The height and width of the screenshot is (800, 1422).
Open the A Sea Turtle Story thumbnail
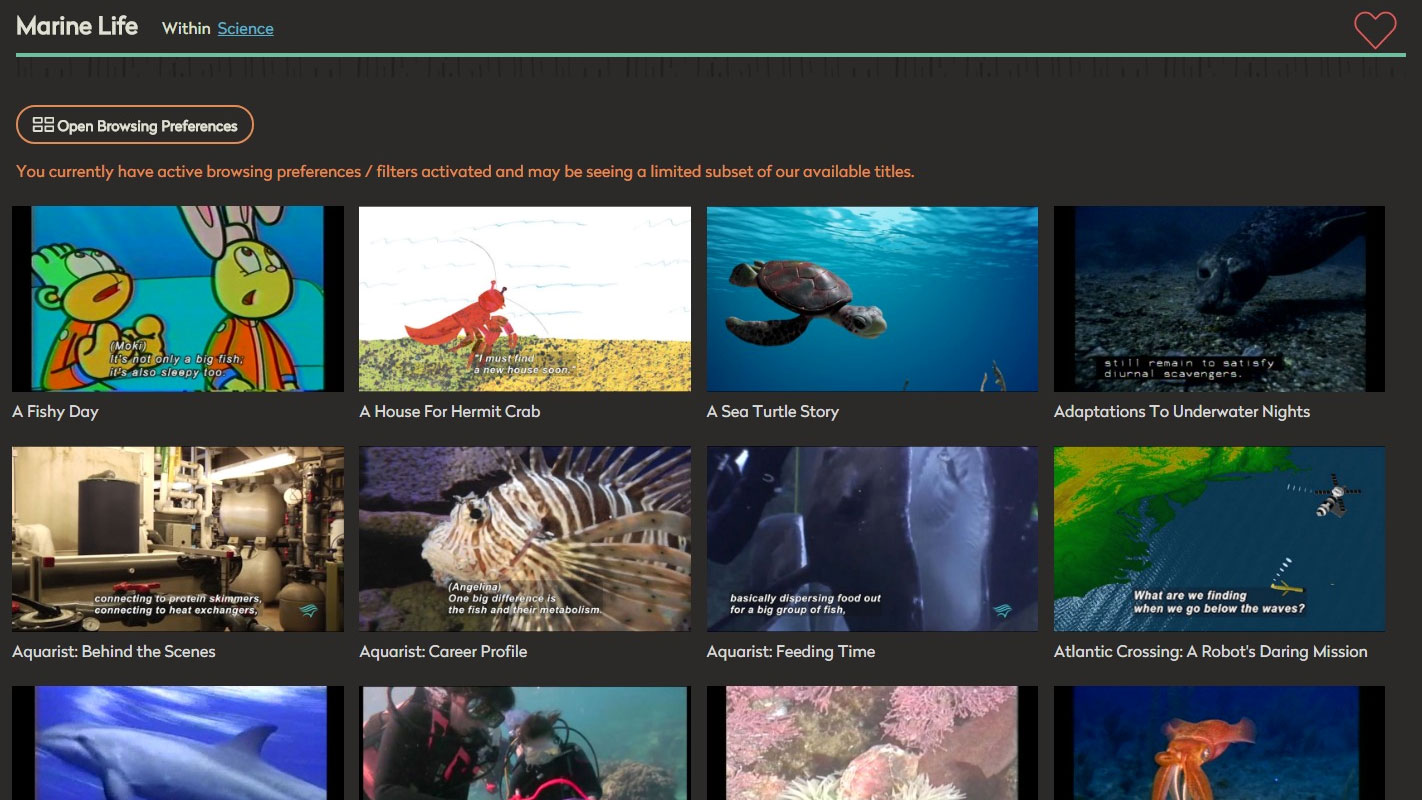[872, 299]
